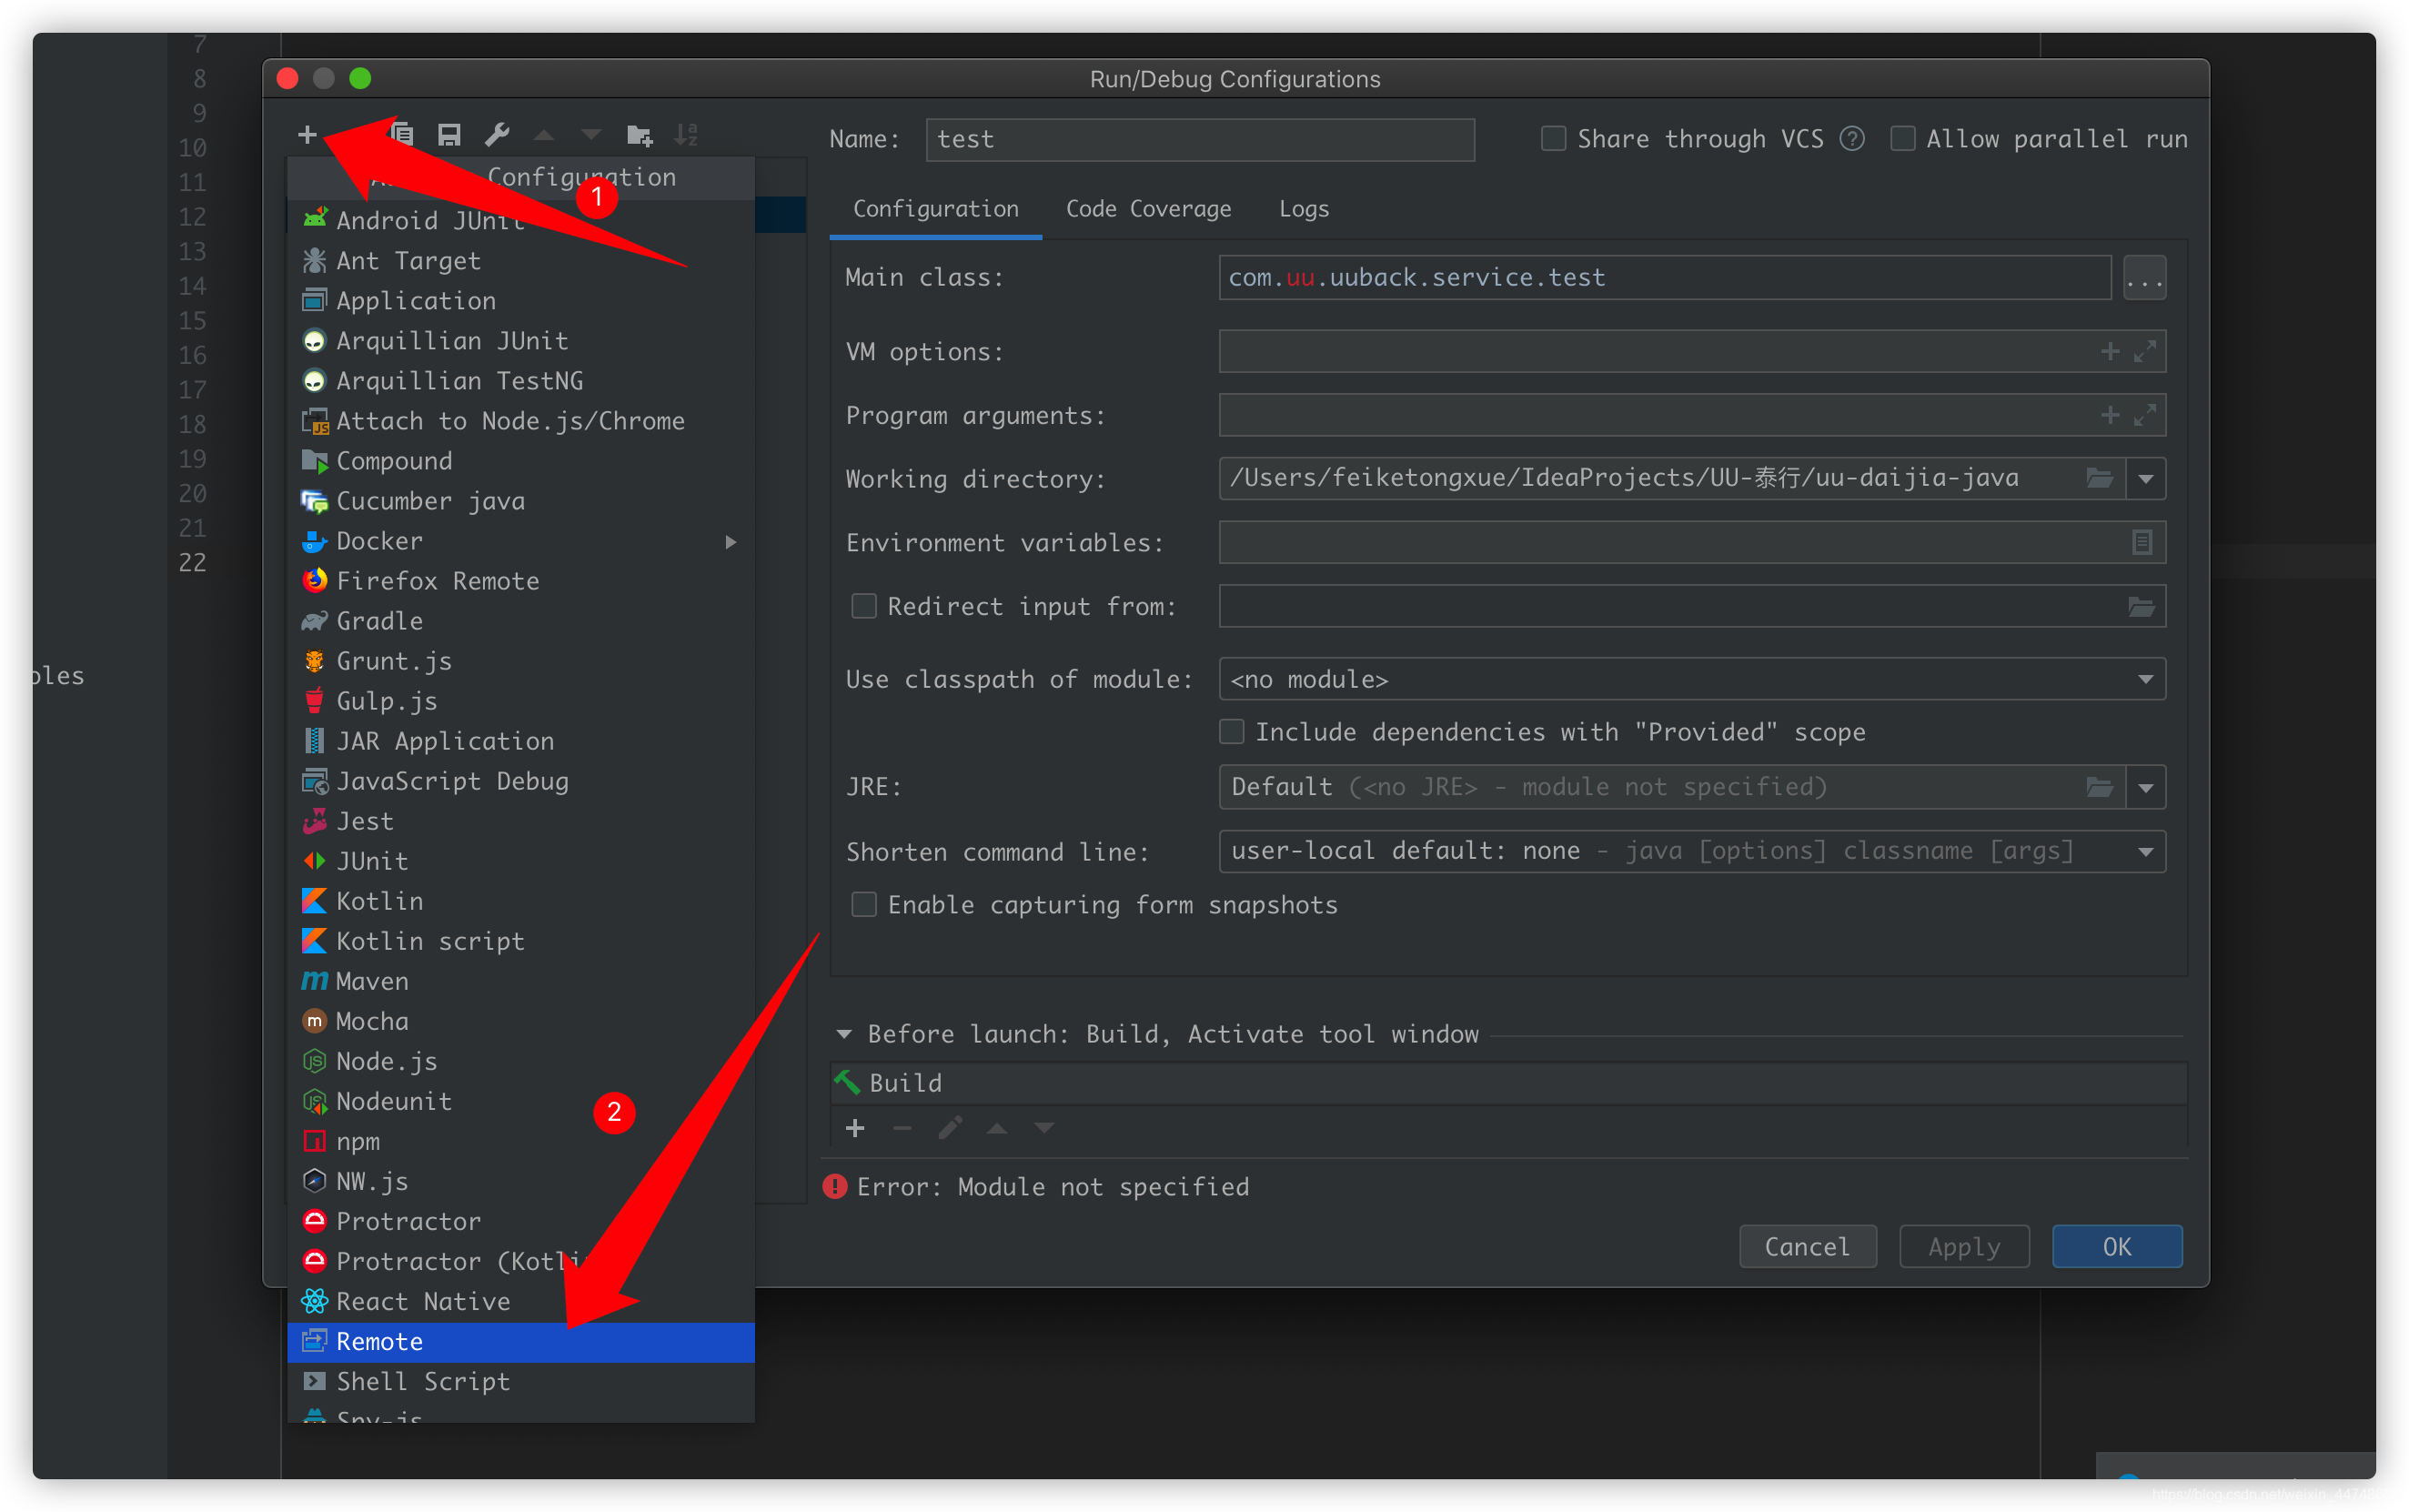Screen dimensions: 2409x1512
Task: Select React Native configuration type
Action: coord(521,1302)
